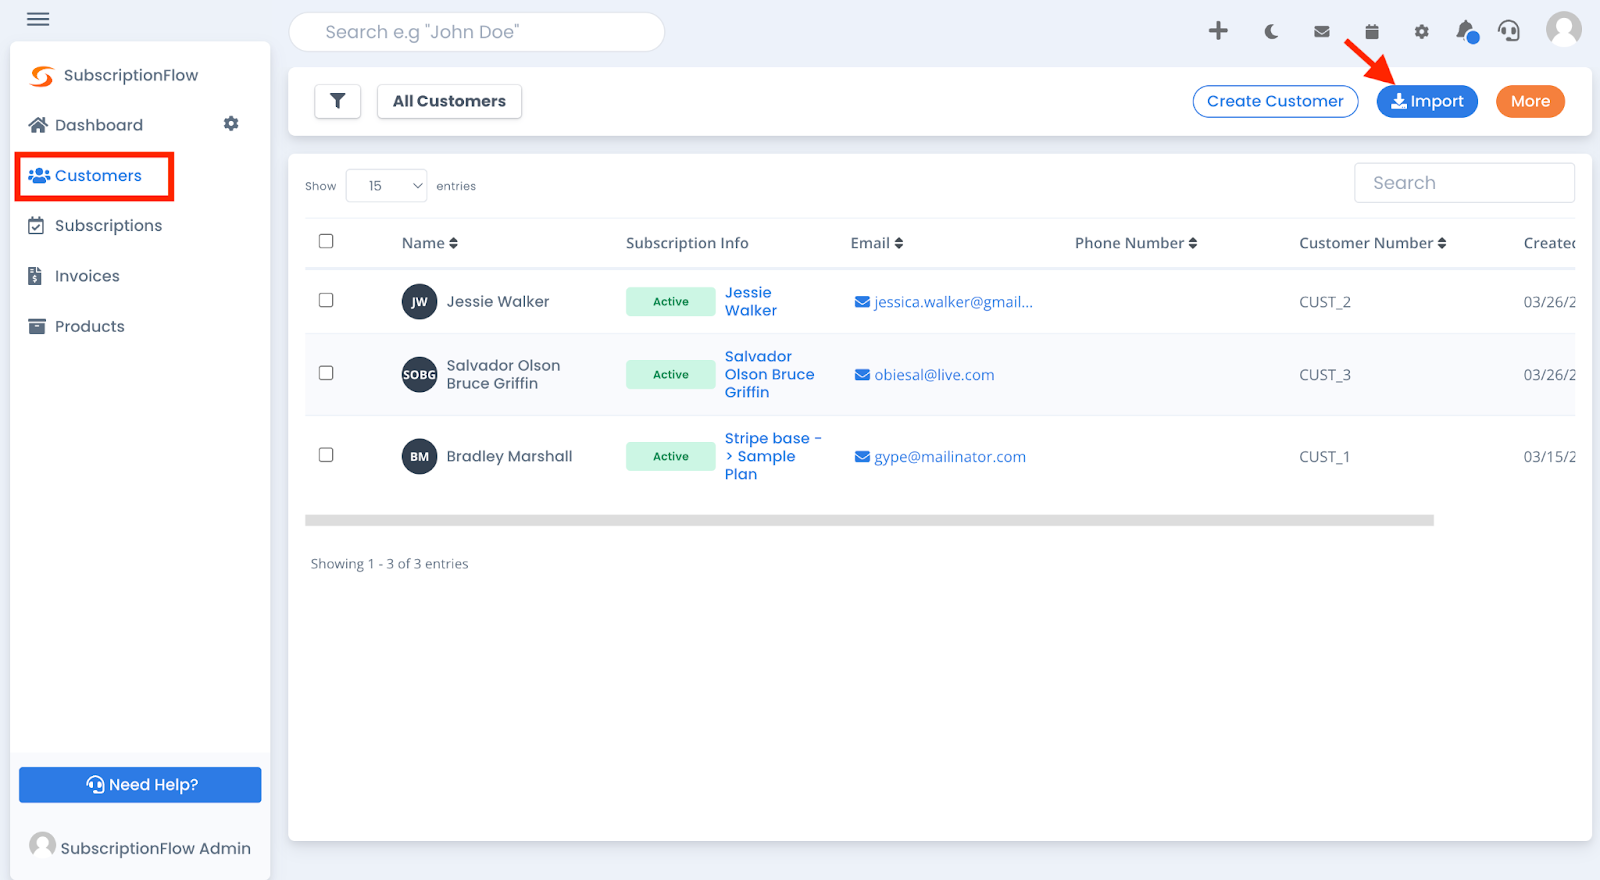1600x880 pixels.
Task: Sort by Customer Number column
Action: pyautogui.click(x=1373, y=243)
